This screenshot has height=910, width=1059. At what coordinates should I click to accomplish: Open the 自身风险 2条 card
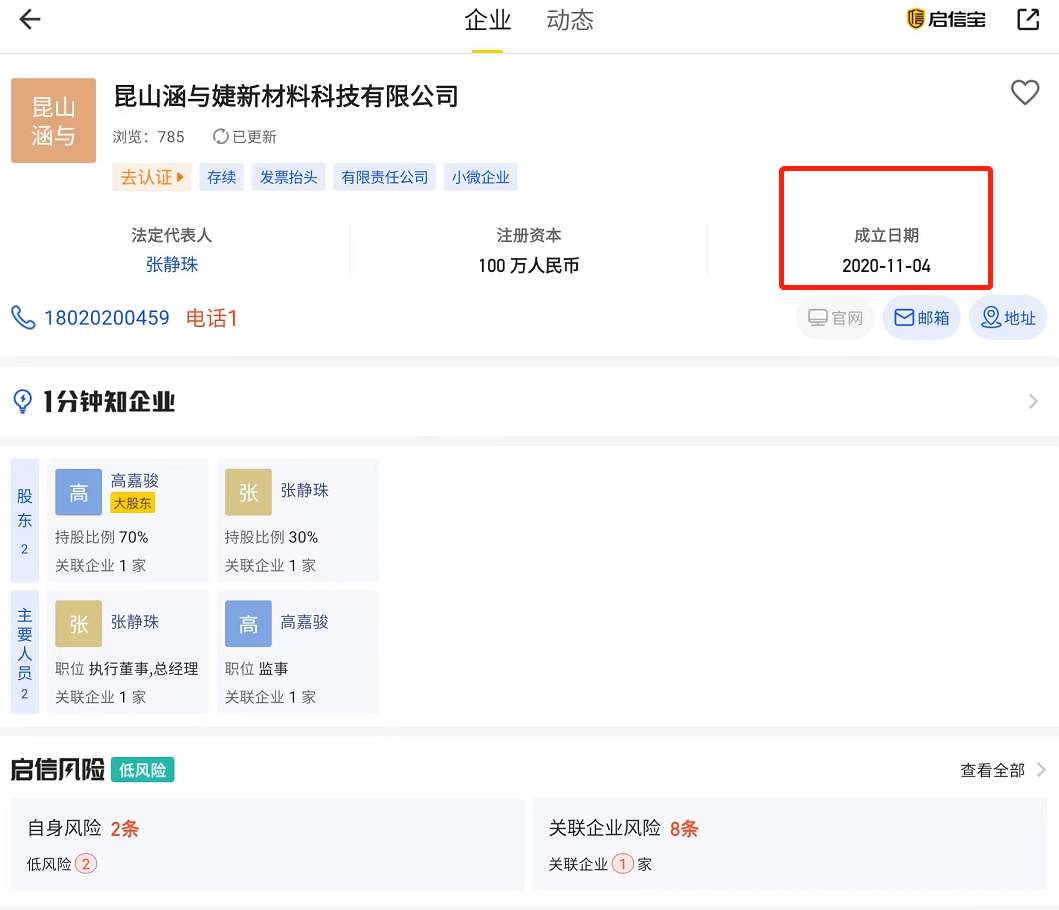coord(267,844)
